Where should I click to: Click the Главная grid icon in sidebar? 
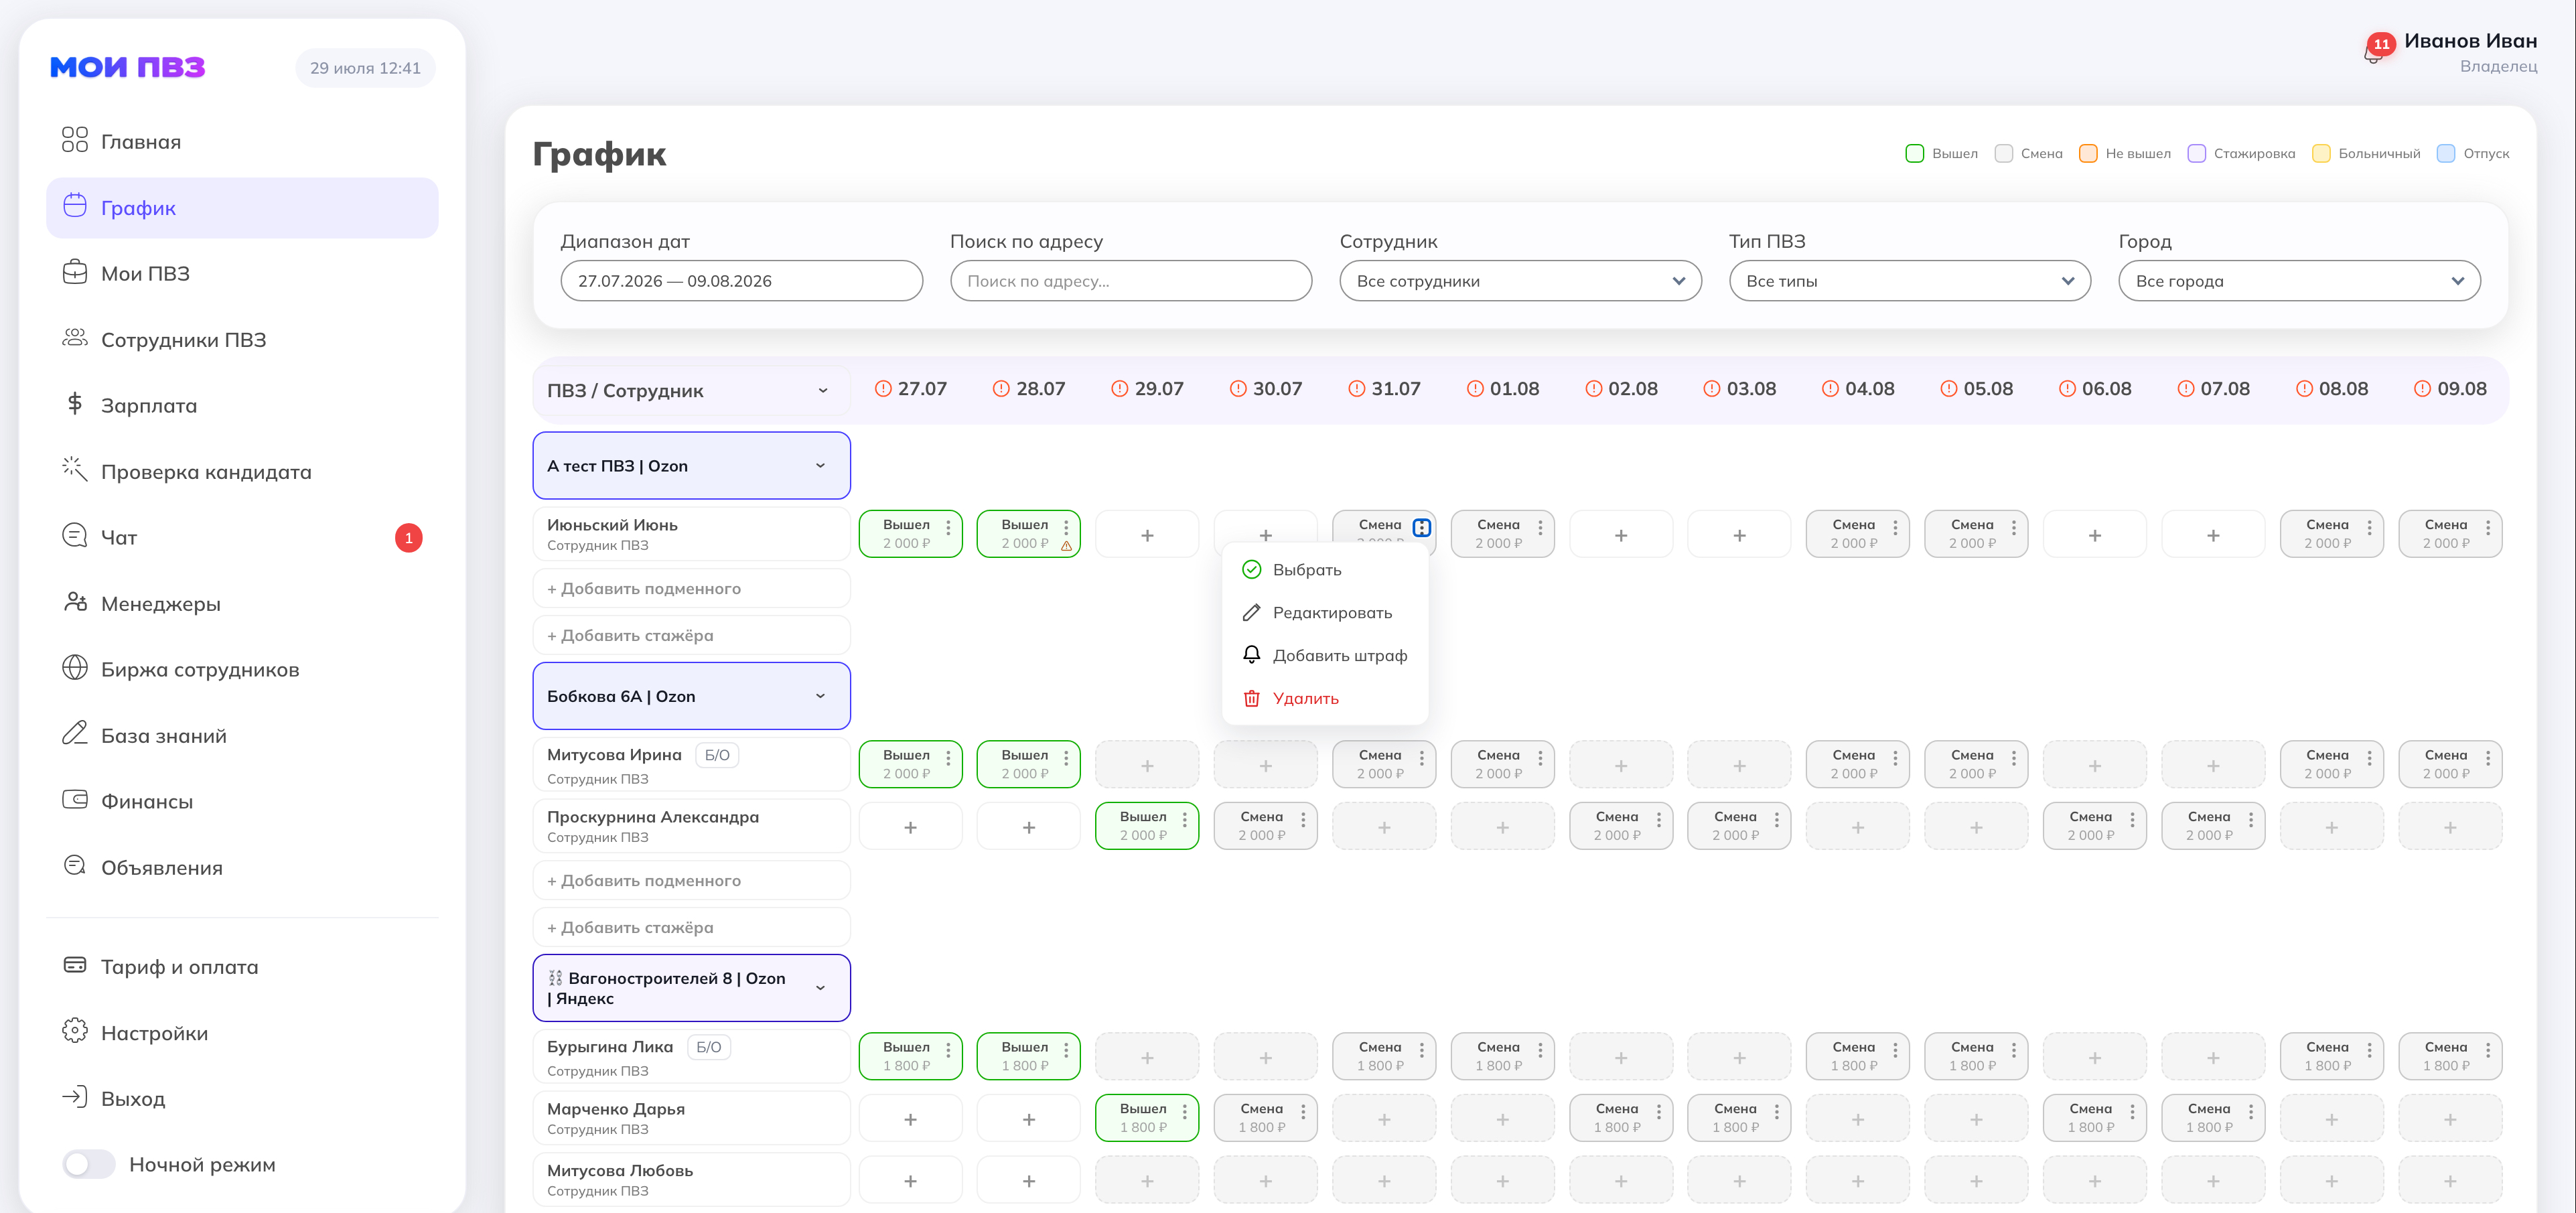(74, 140)
